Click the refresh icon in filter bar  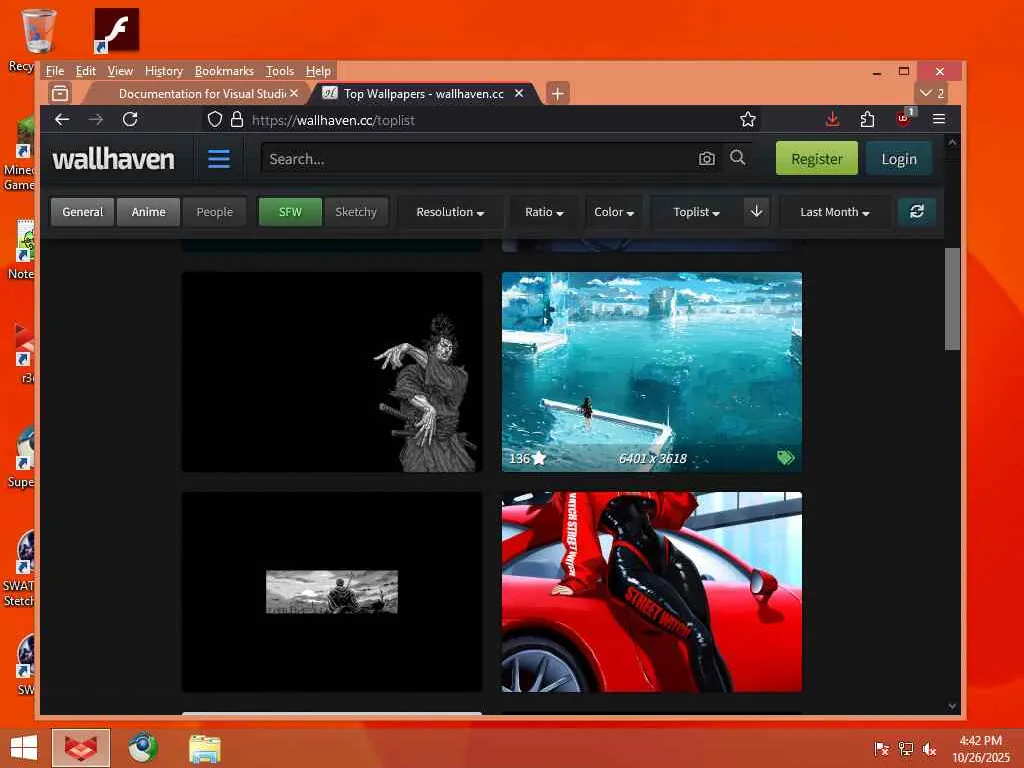point(917,212)
